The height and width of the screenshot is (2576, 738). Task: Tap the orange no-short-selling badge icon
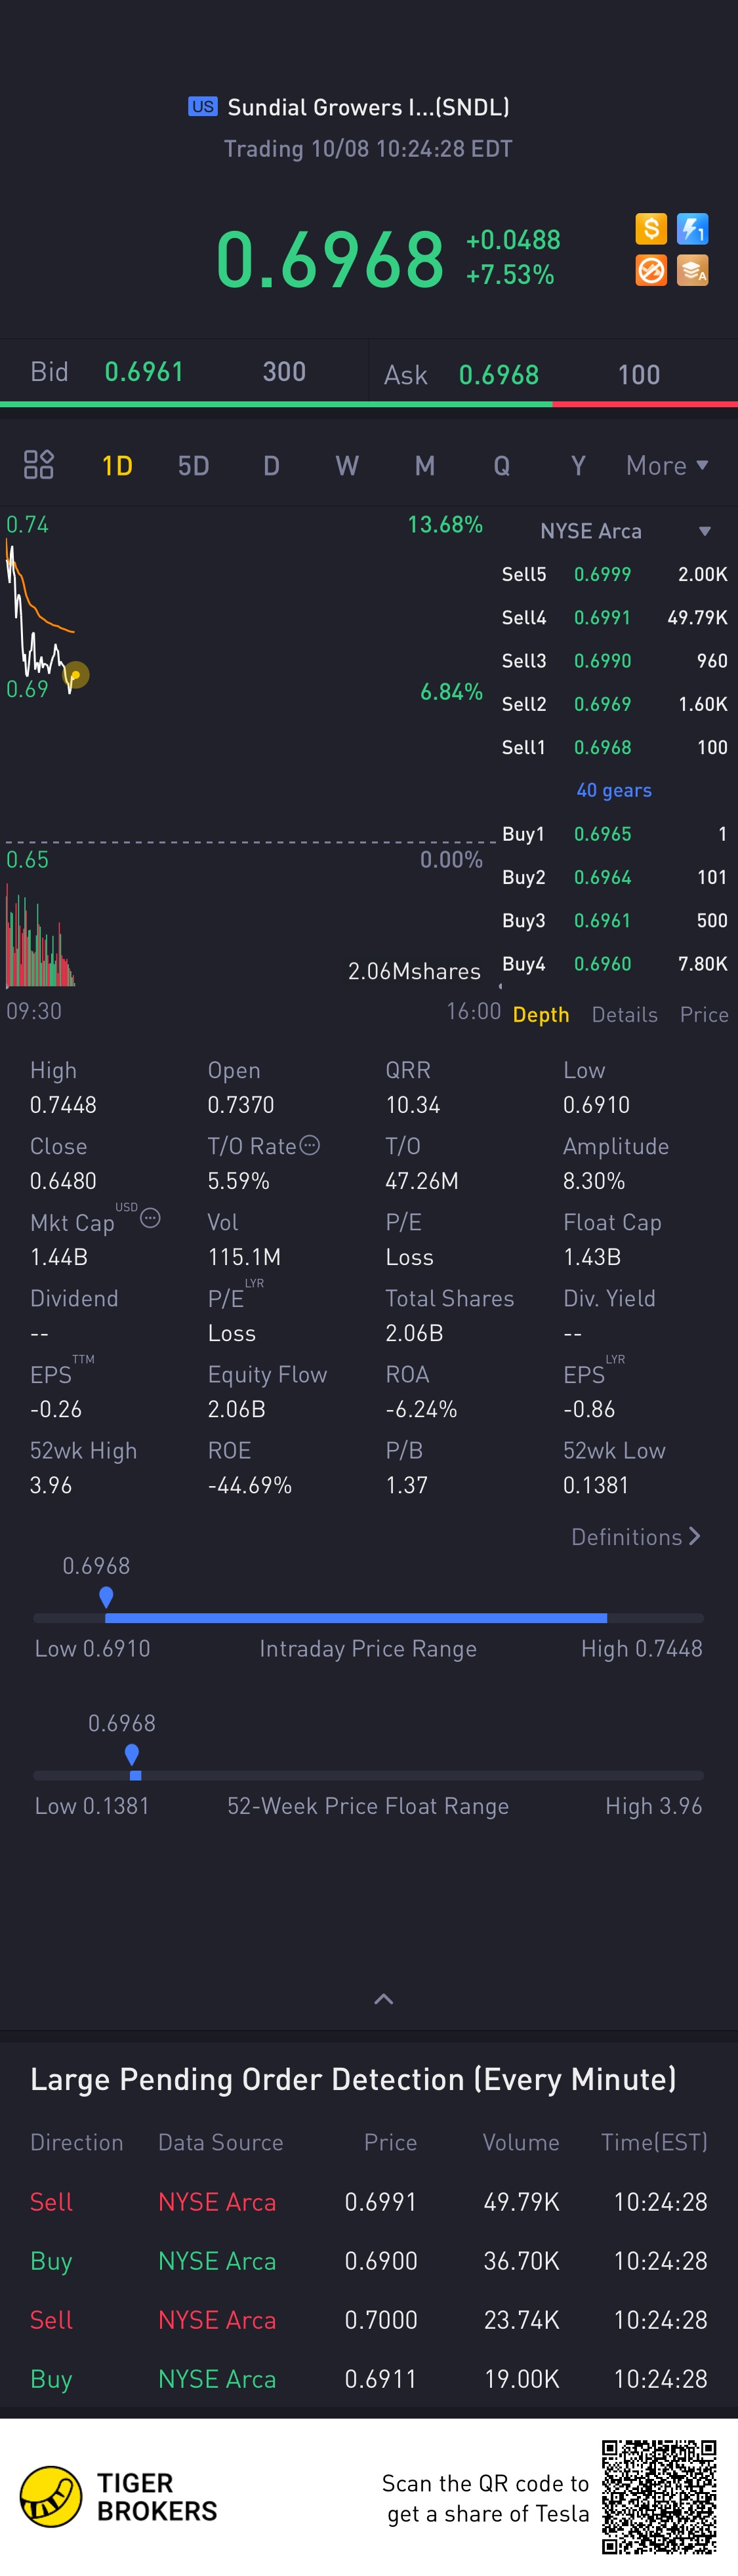pyautogui.click(x=651, y=270)
